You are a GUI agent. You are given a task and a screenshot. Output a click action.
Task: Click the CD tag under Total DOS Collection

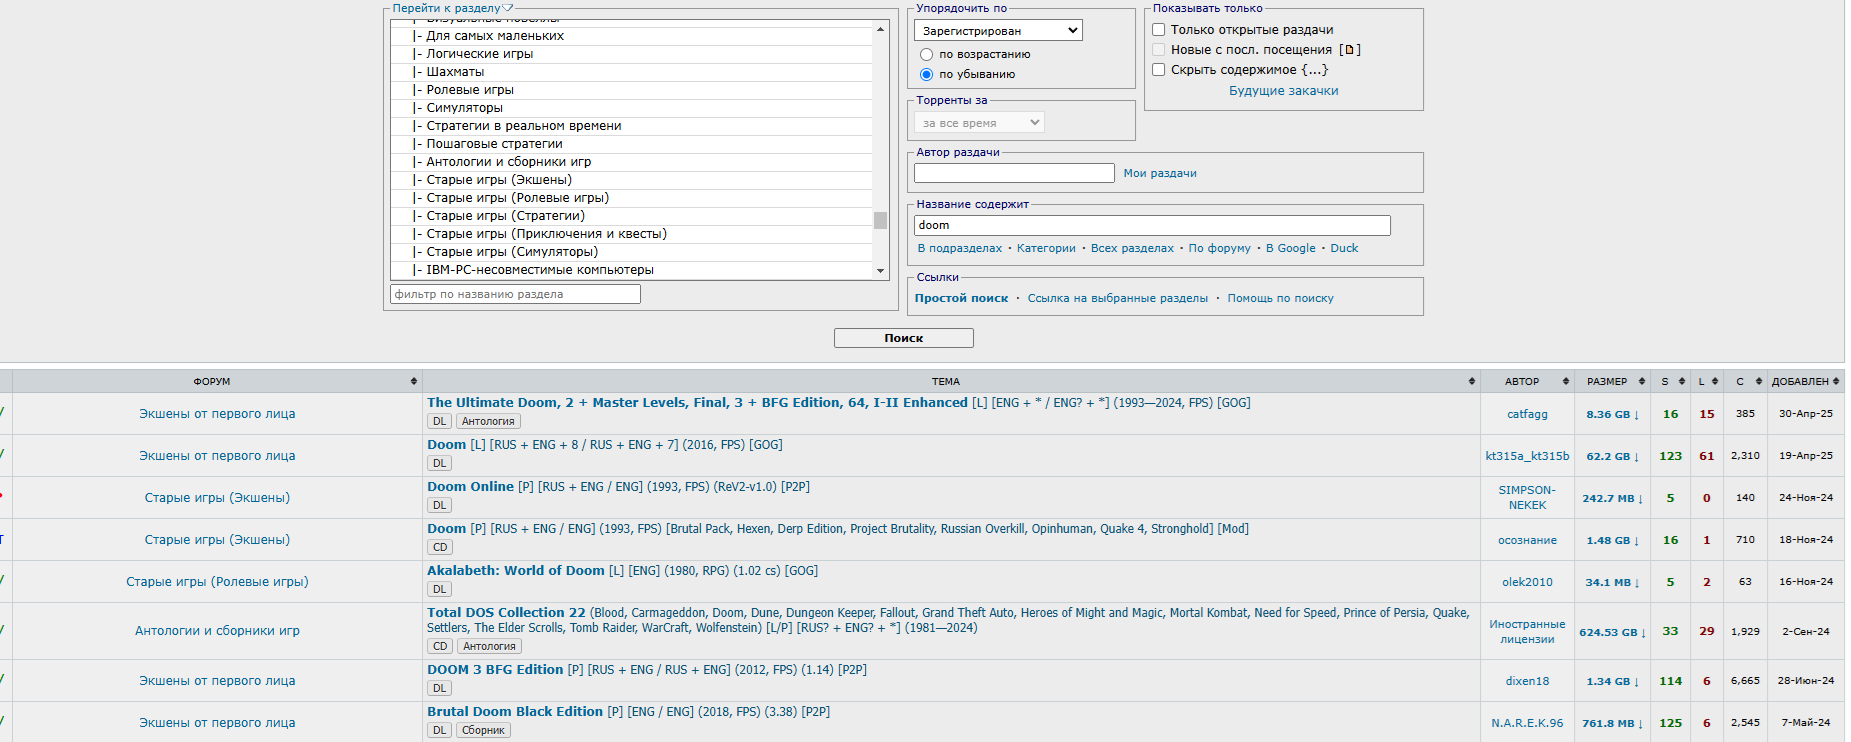(x=440, y=647)
